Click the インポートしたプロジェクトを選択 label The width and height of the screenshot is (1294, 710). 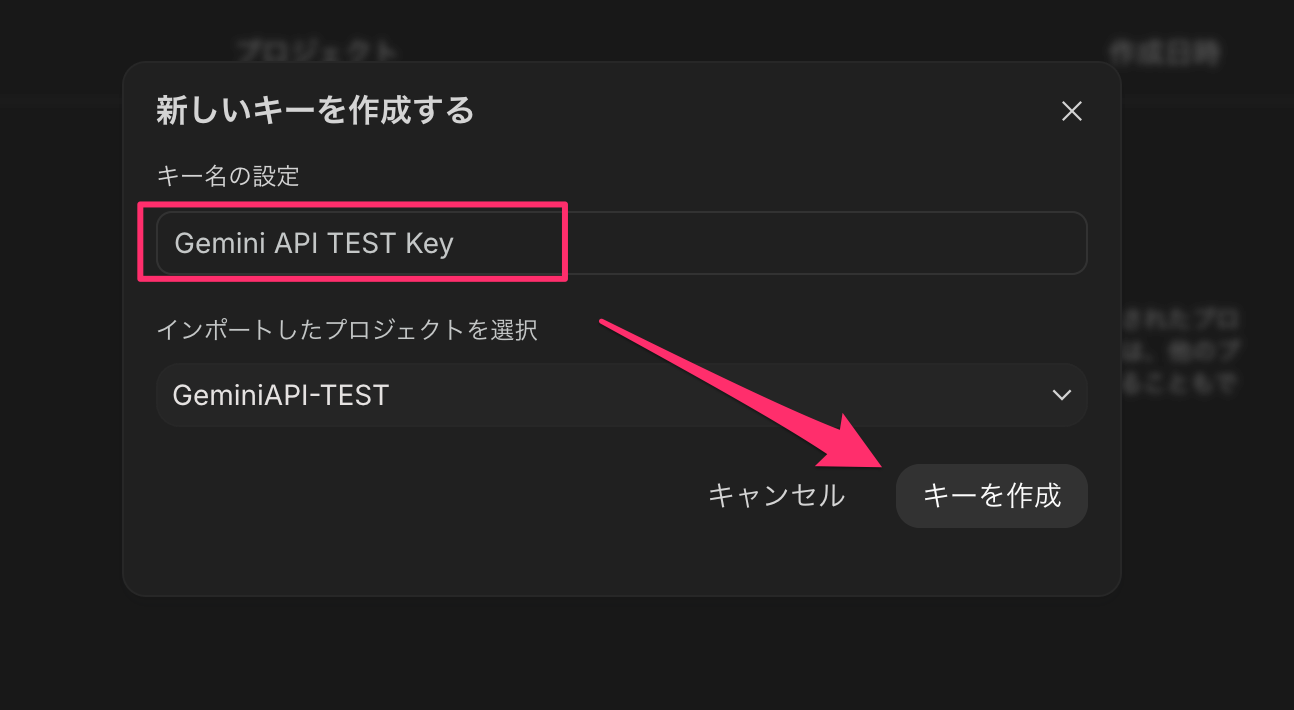tap(347, 330)
